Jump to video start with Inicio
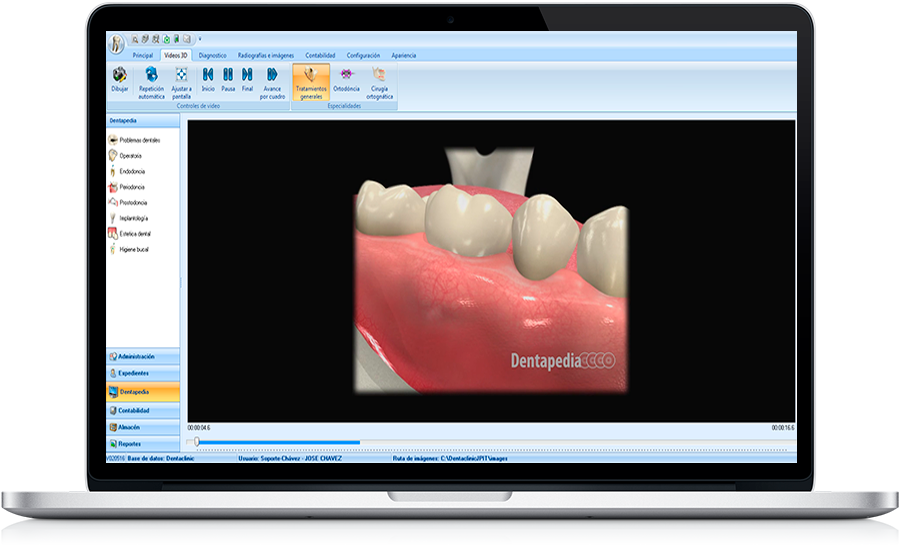 (208, 75)
